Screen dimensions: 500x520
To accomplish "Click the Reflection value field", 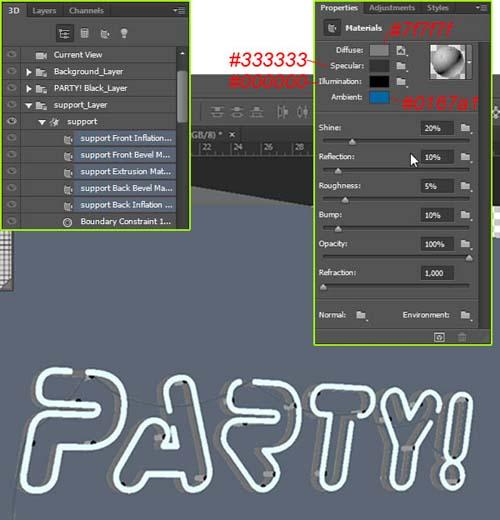I will click(437, 157).
